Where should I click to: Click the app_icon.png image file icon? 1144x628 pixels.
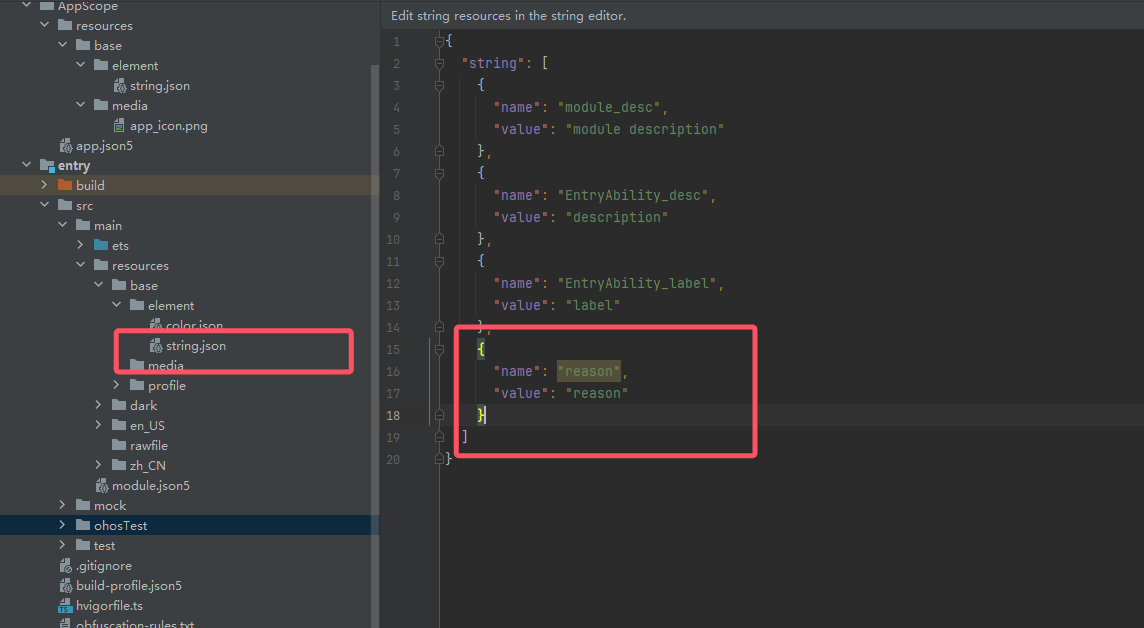tap(120, 125)
